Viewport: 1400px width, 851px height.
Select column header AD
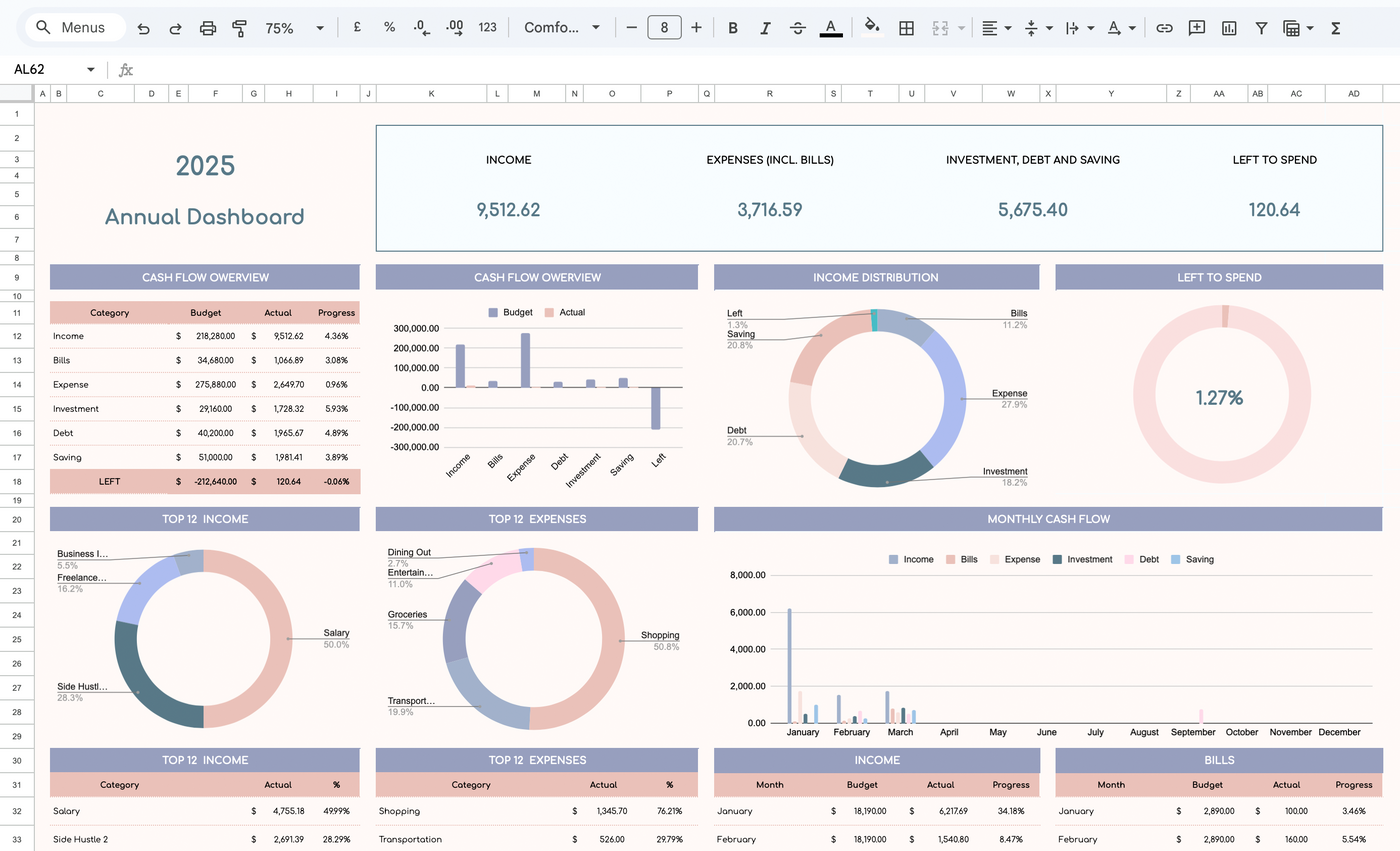[1353, 94]
